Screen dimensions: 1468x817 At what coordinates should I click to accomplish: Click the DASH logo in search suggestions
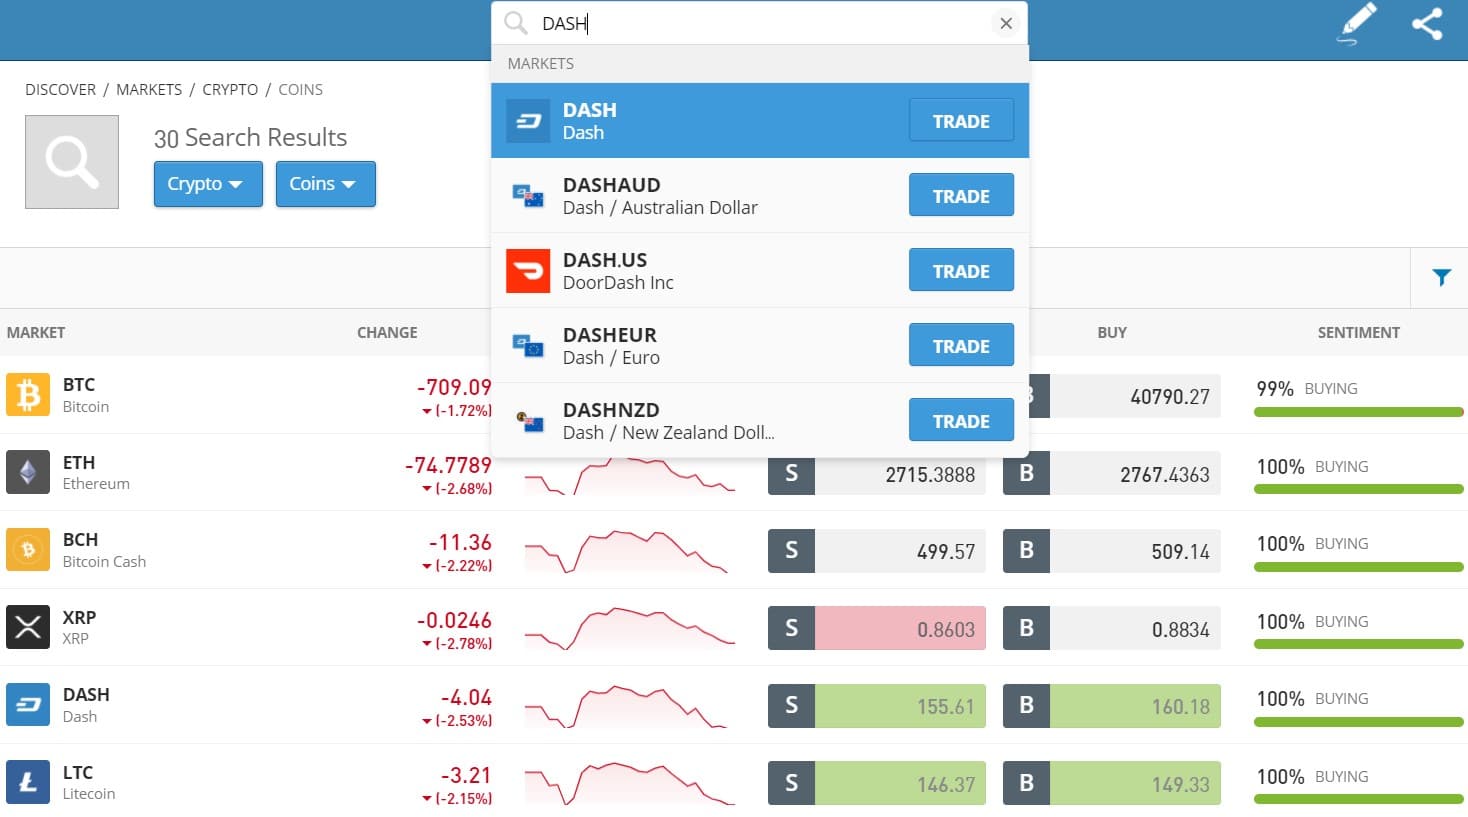(528, 121)
